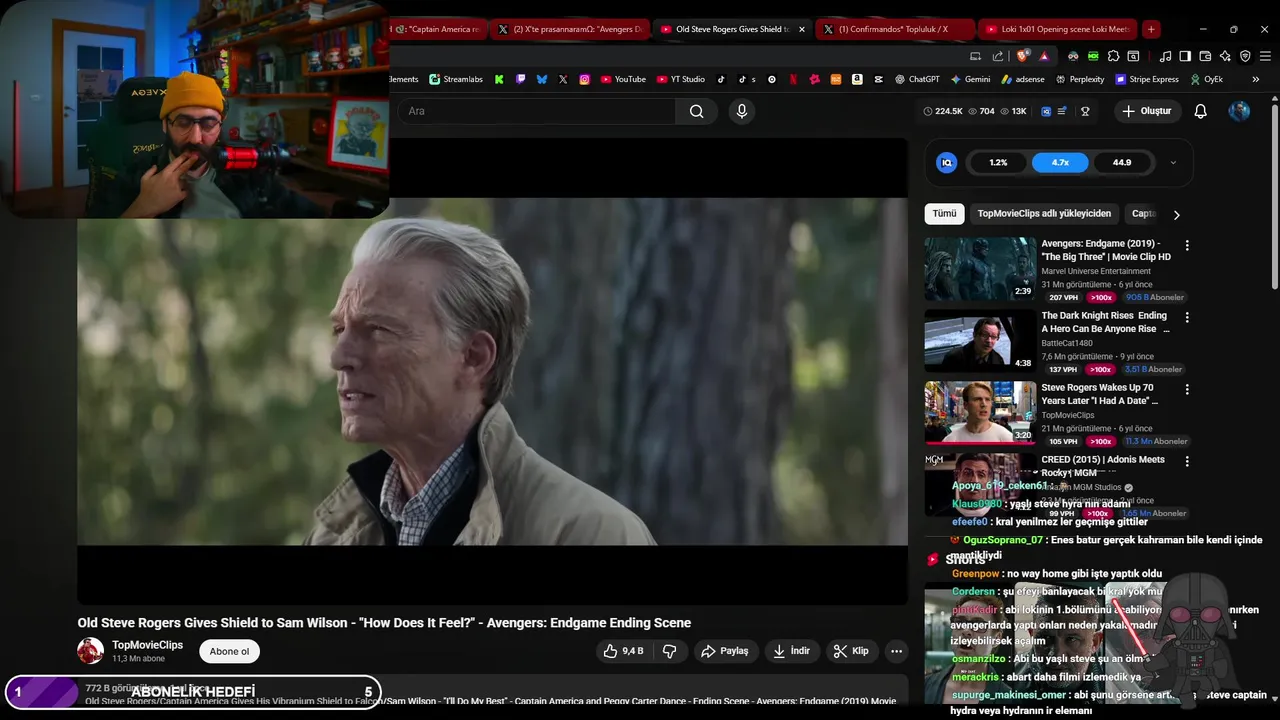Open the browser extensions puzzle icon

pyautogui.click(x=1113, y=56)
